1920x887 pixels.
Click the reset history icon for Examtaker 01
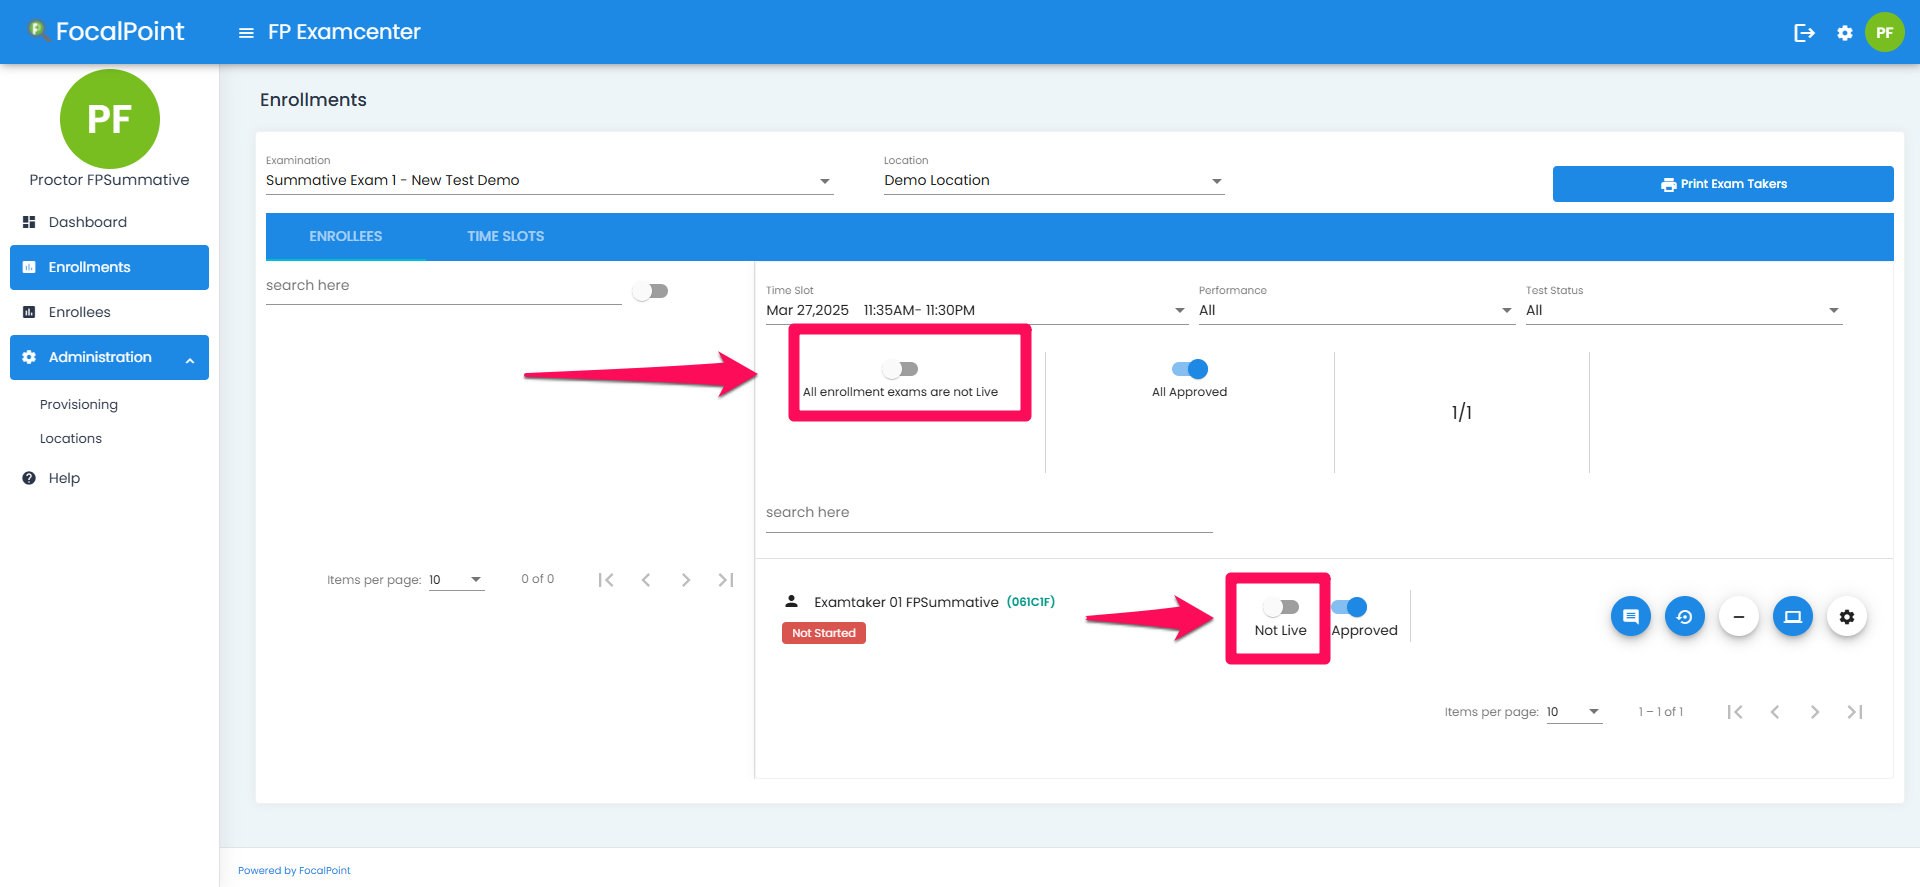(1685, 616)
